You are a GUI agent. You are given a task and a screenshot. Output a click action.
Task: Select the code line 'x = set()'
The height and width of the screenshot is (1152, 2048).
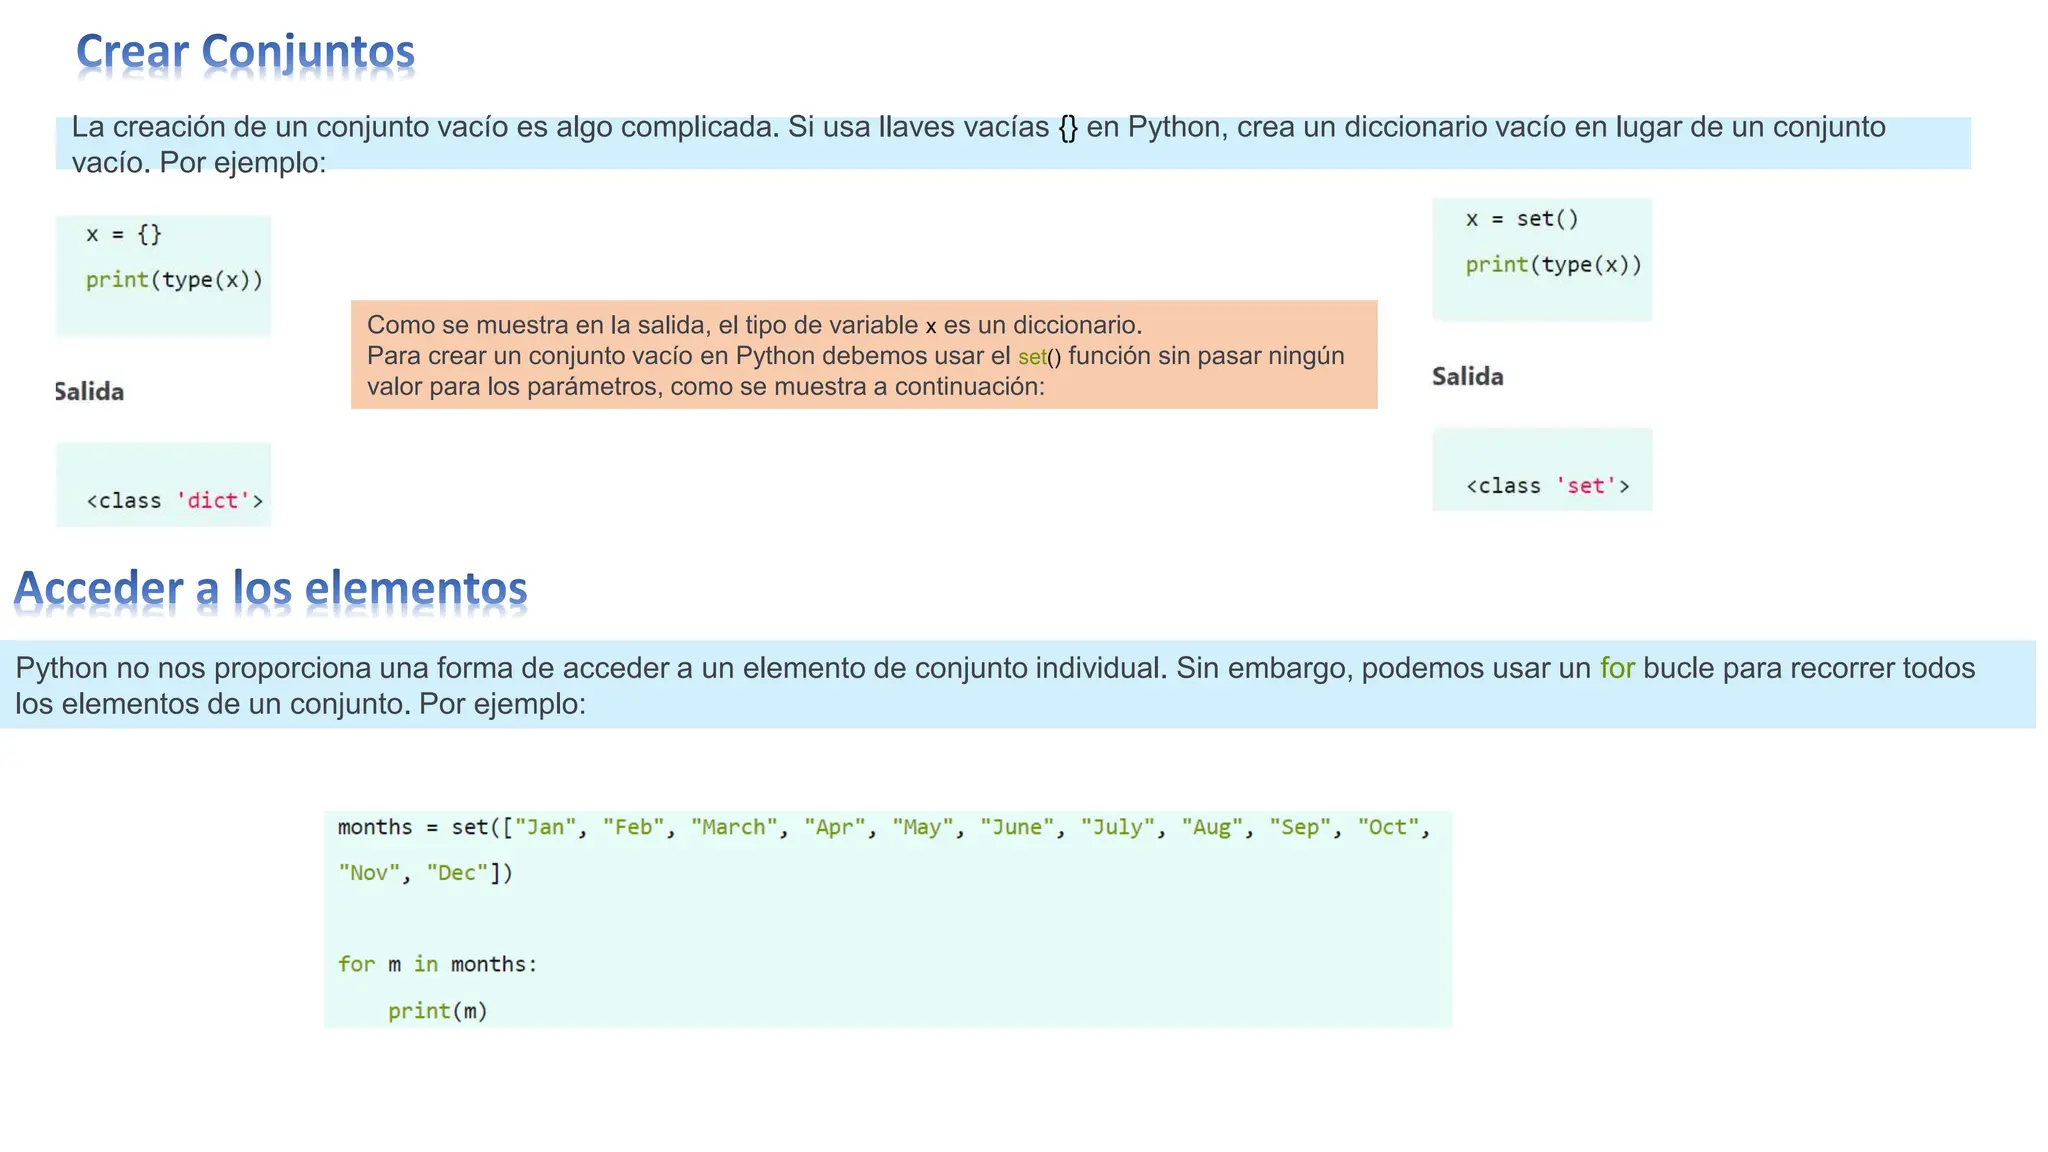click(1522, 219)
